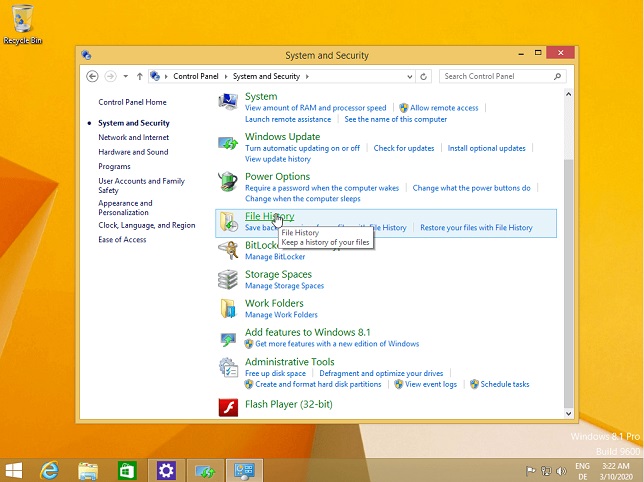This screenshot has height=482, width=644.
Task: Click the File History folder icon
Action: (x=228, y=222)
